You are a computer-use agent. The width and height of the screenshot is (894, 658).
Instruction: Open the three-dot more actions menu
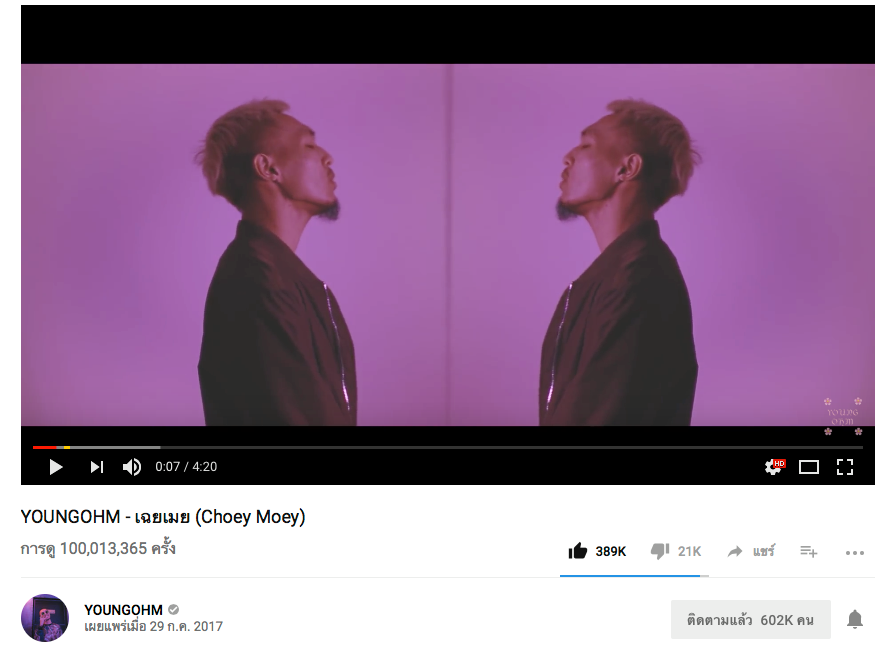(855, 553)
